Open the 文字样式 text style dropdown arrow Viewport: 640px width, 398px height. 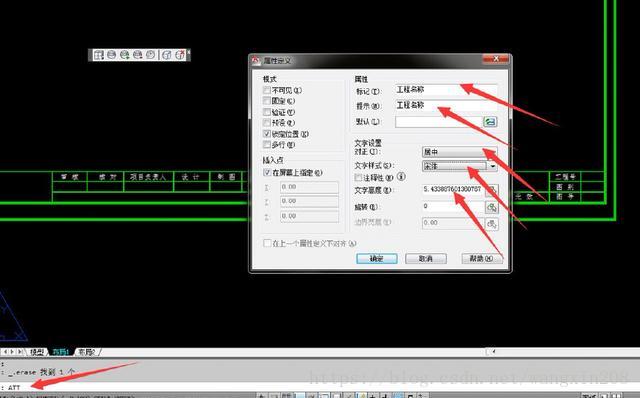pos(493,166)
